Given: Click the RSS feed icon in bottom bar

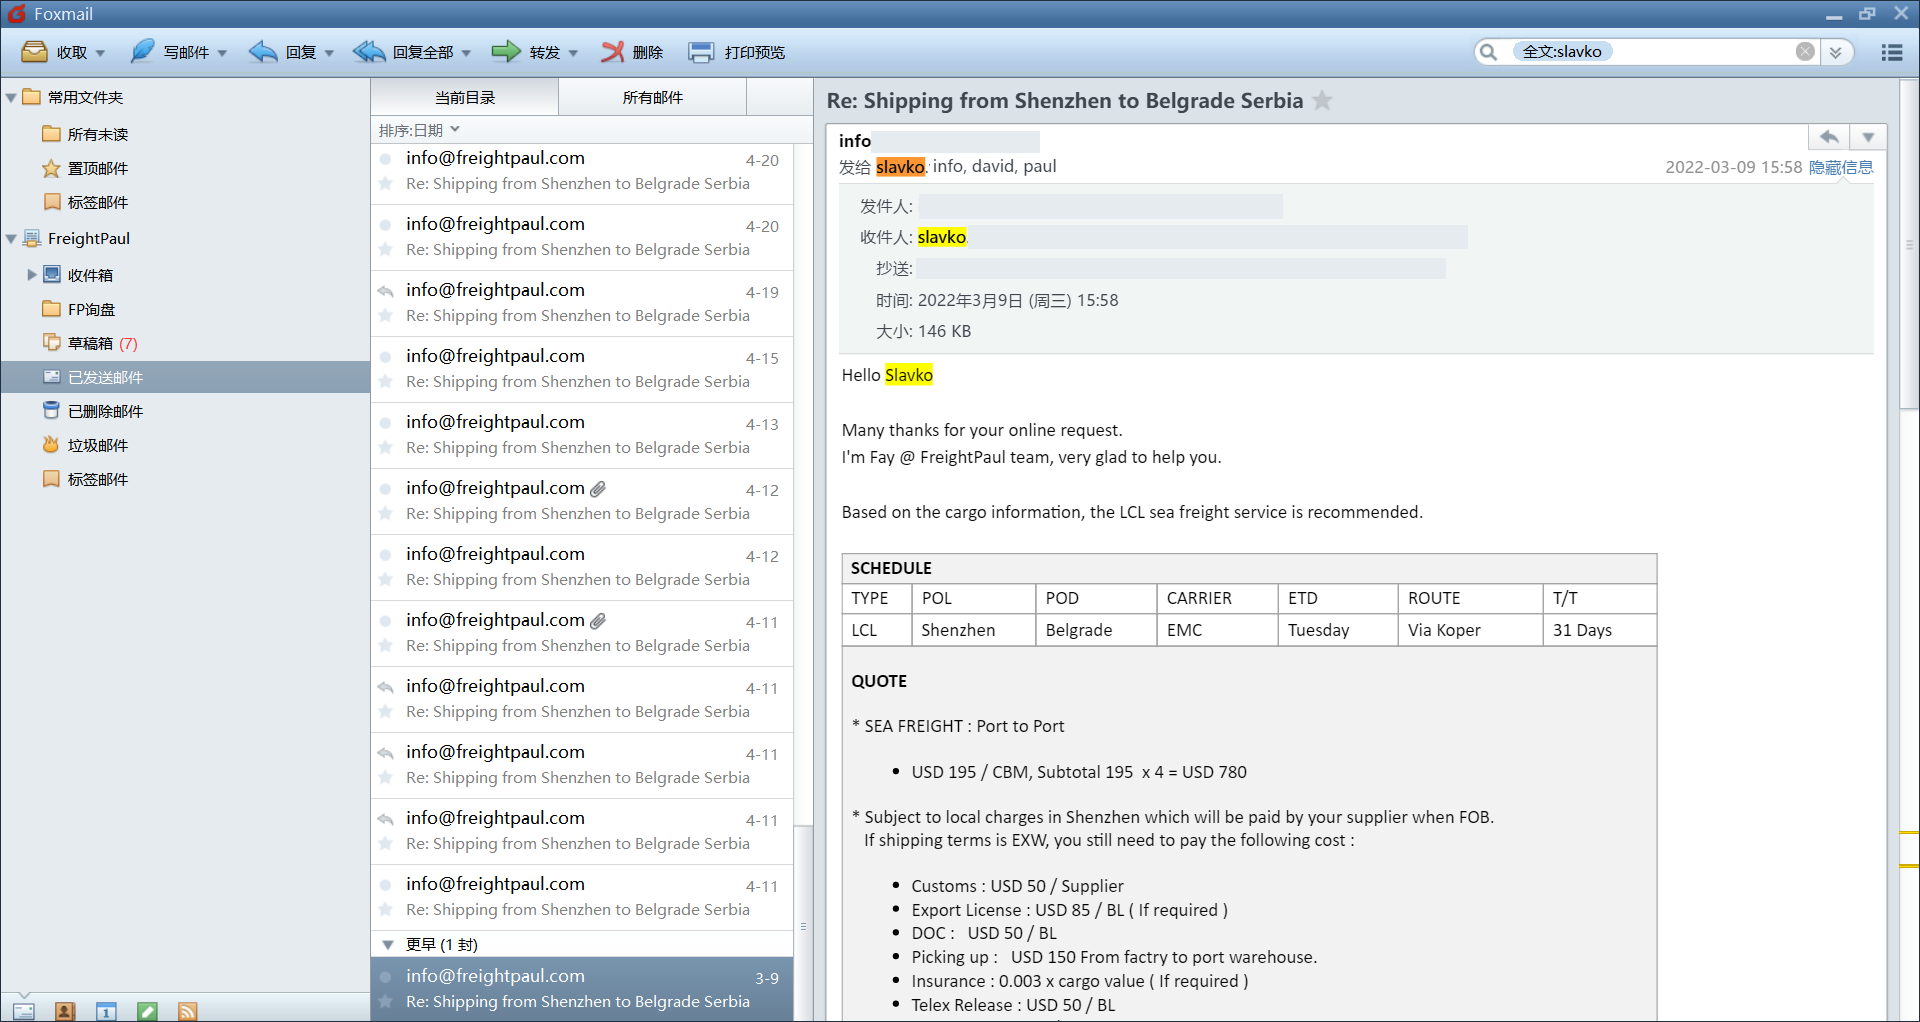Looking at the screenshot, I should tap(187, 1011).
